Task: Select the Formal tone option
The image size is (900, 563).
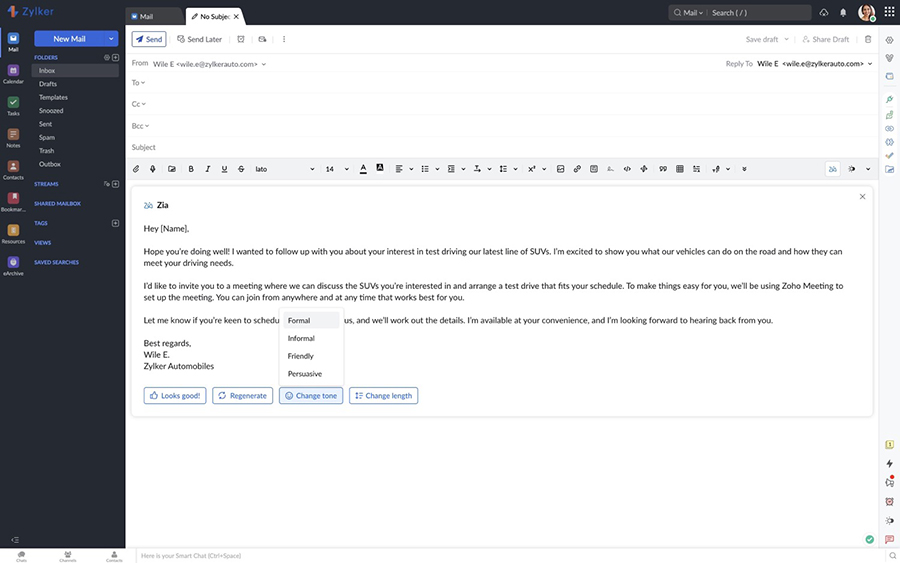Action: pos(311,320)
